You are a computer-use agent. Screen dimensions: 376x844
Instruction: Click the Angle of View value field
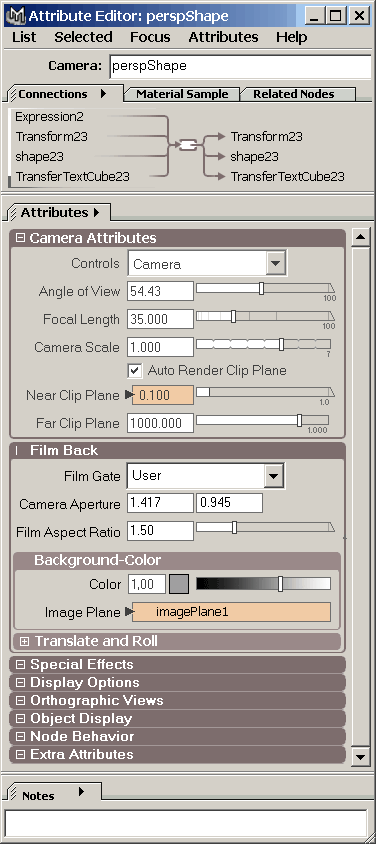point(160,291)
